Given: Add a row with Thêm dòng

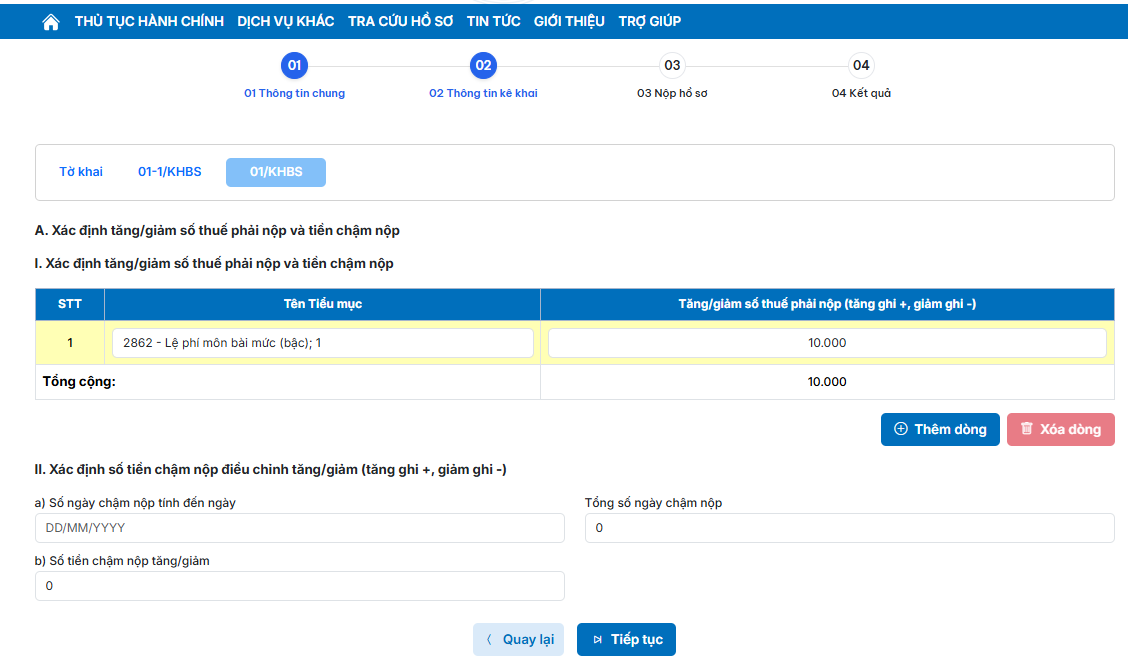Looking at the screenshot, I should [x=939, y=429].
